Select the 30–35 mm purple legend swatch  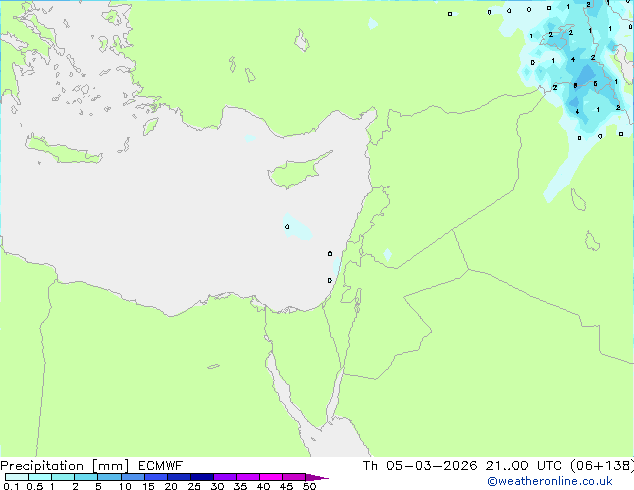coord(224,477)
